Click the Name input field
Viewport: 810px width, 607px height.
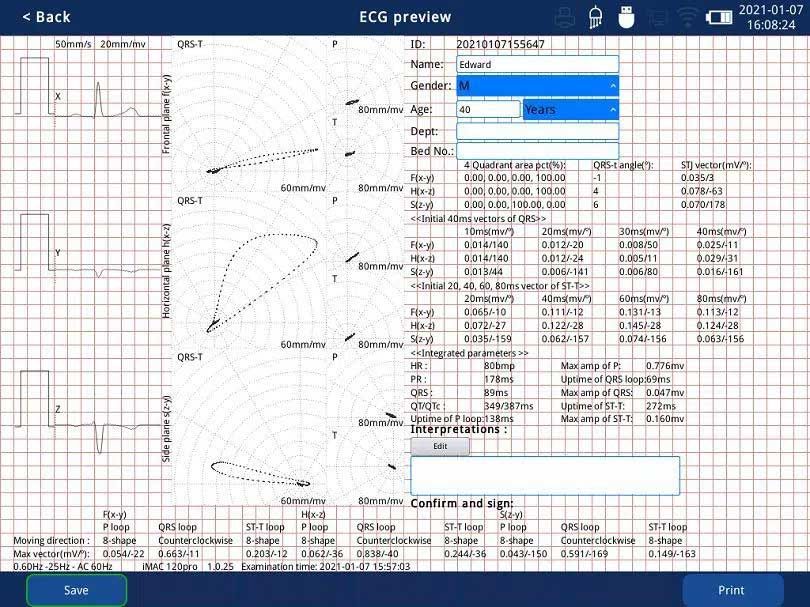537,64
